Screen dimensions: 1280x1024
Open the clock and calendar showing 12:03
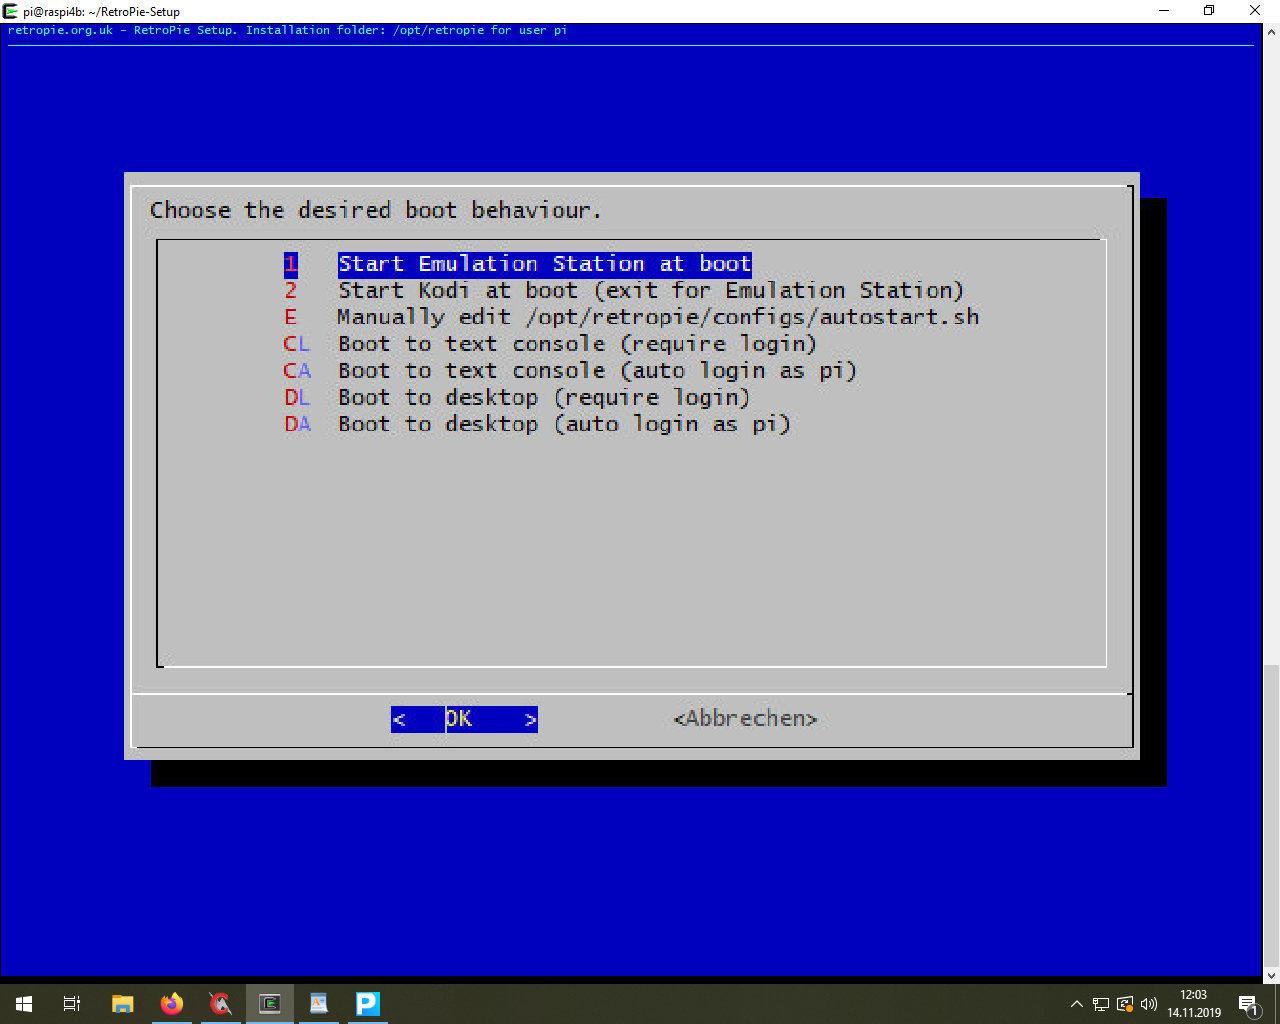click(1194, 1004)
